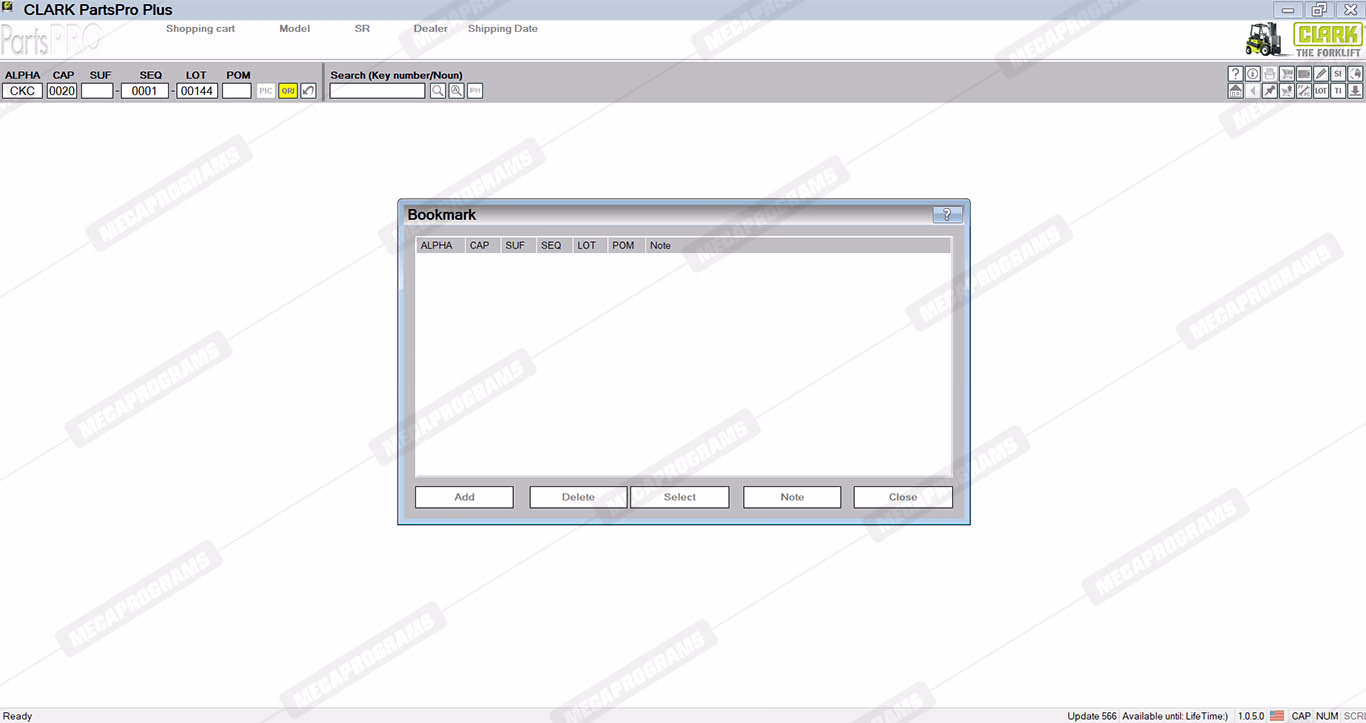The height and width of the screenshot is (723, 1366).
Task: Click the US flag language icon
Action: tap(1277, 716)
